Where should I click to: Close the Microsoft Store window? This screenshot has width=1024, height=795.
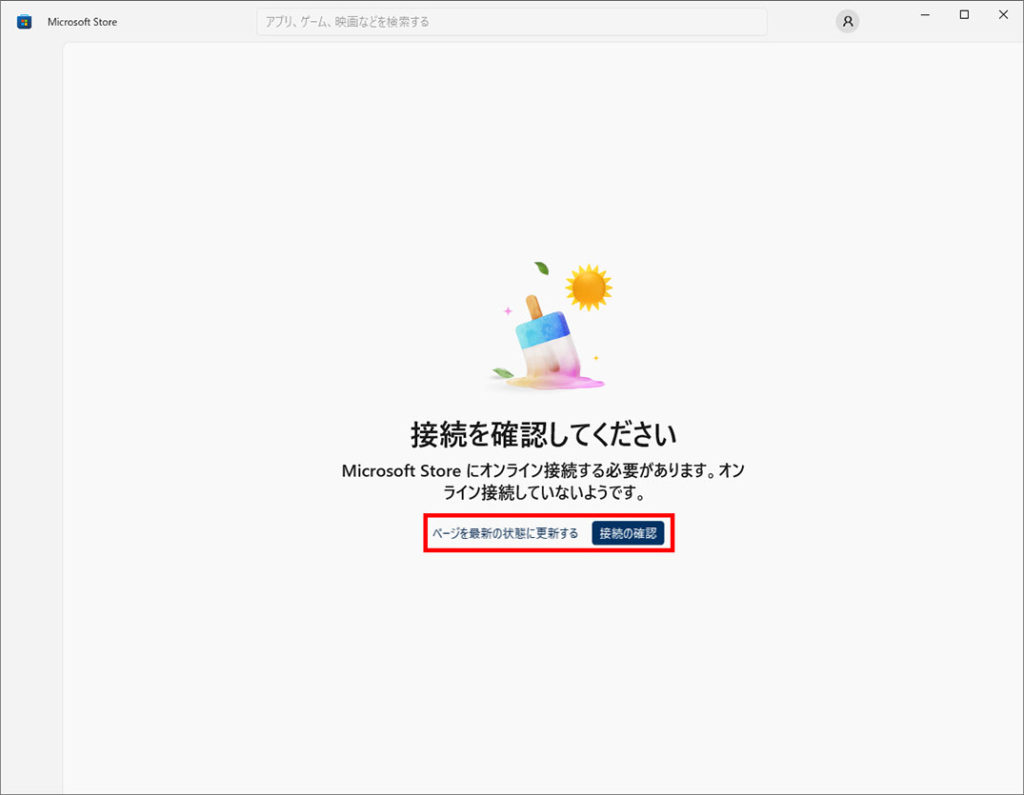tap(1003, 15)
